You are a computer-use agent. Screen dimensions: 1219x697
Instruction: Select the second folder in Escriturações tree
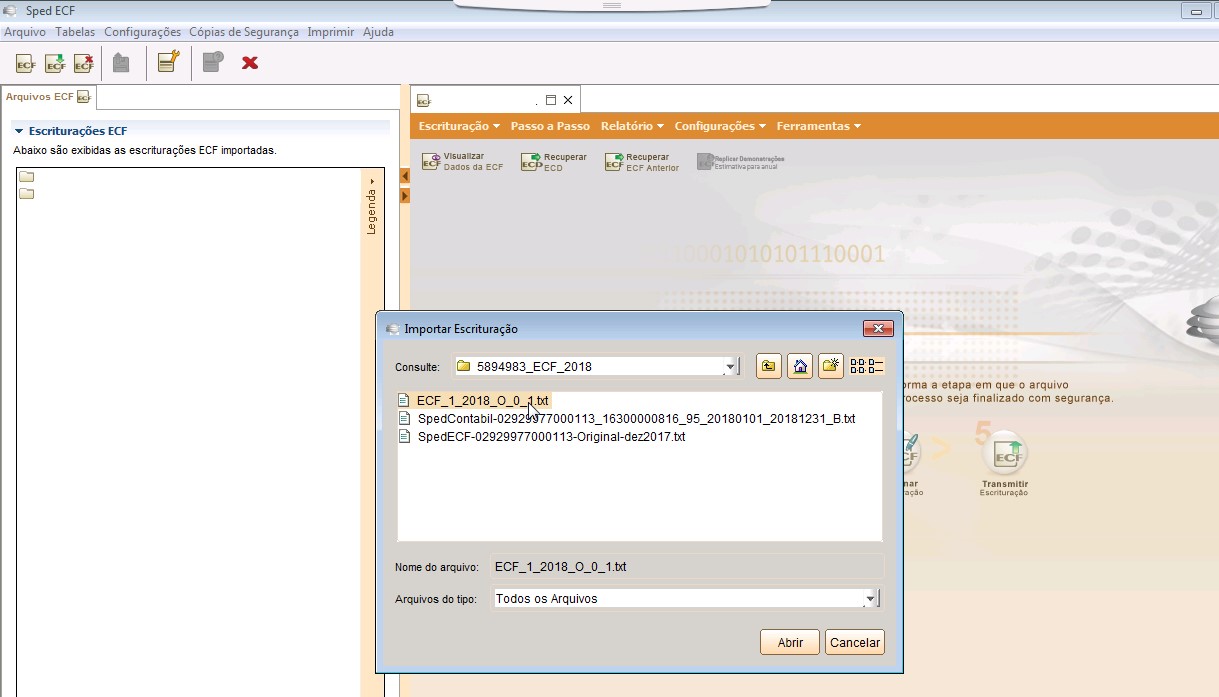(26, 193)
